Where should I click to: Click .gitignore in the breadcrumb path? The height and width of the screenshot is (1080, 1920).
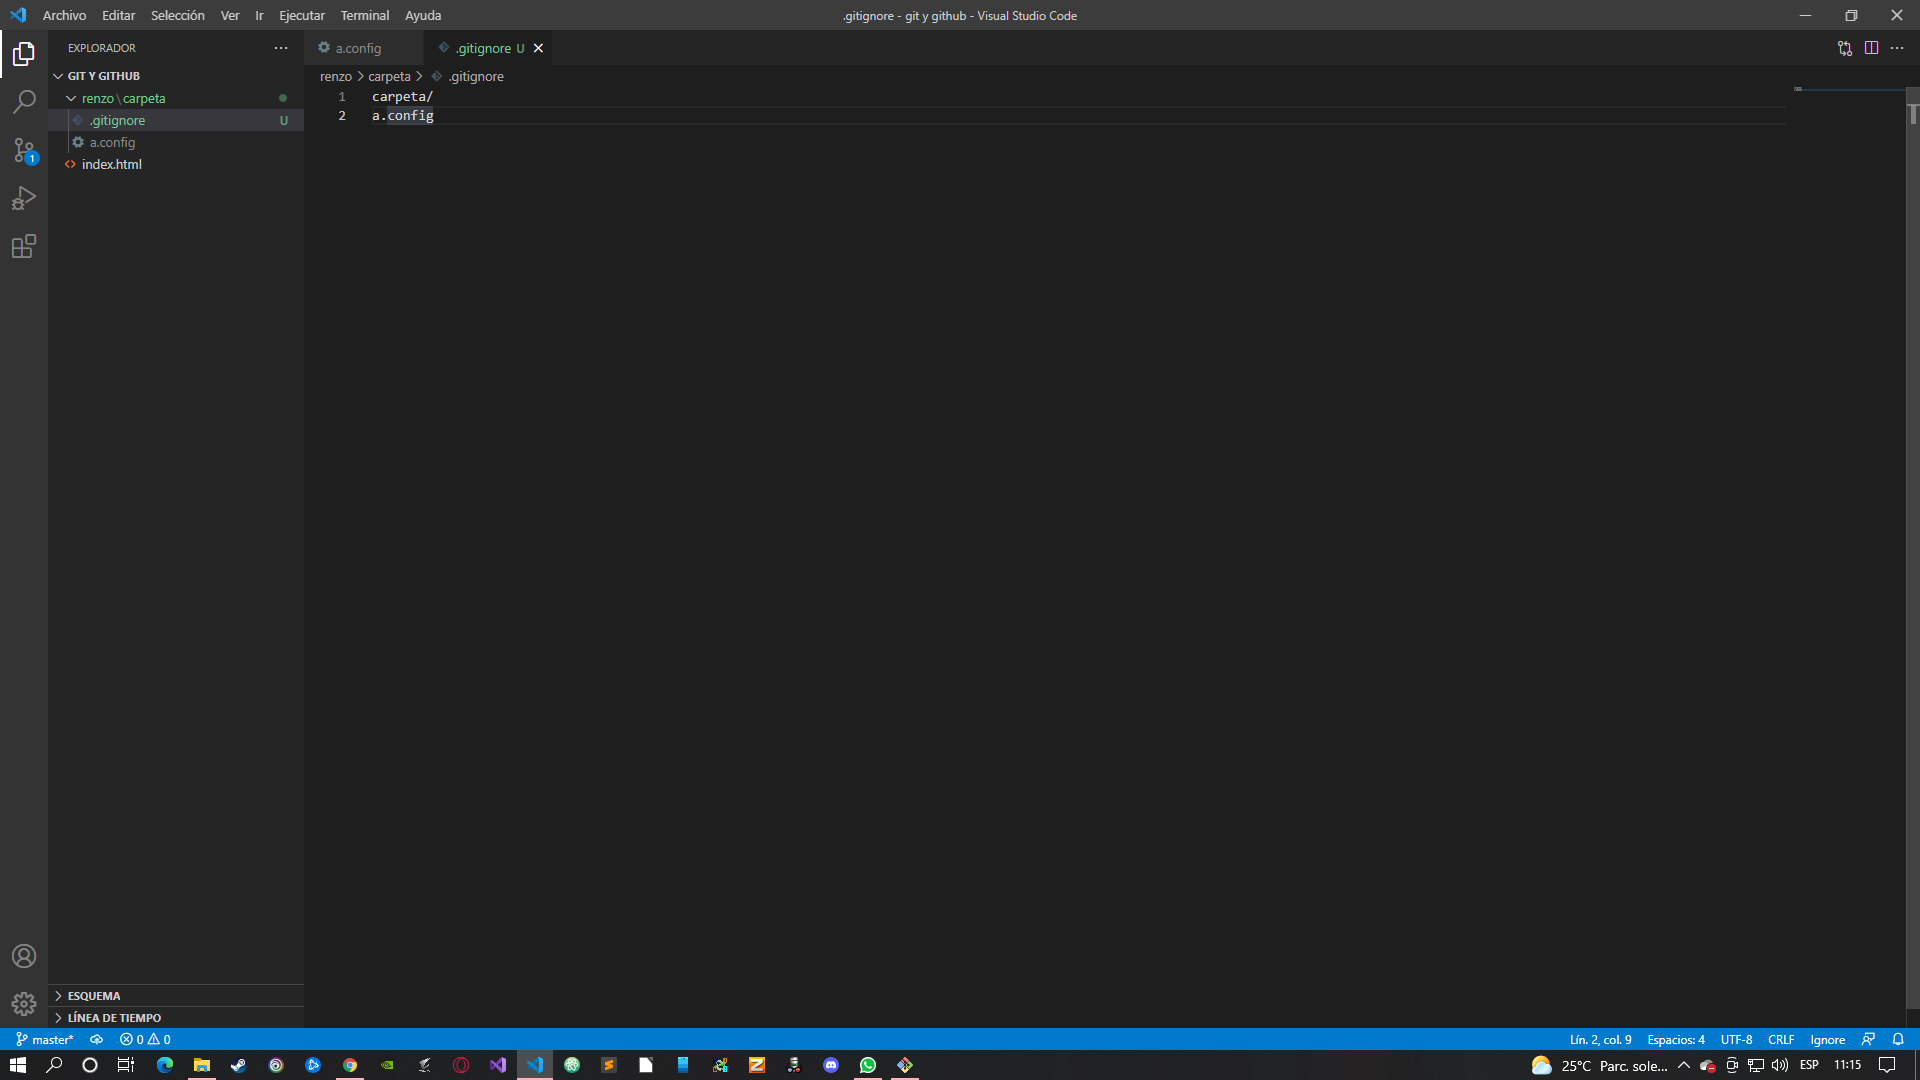point(476,77)
